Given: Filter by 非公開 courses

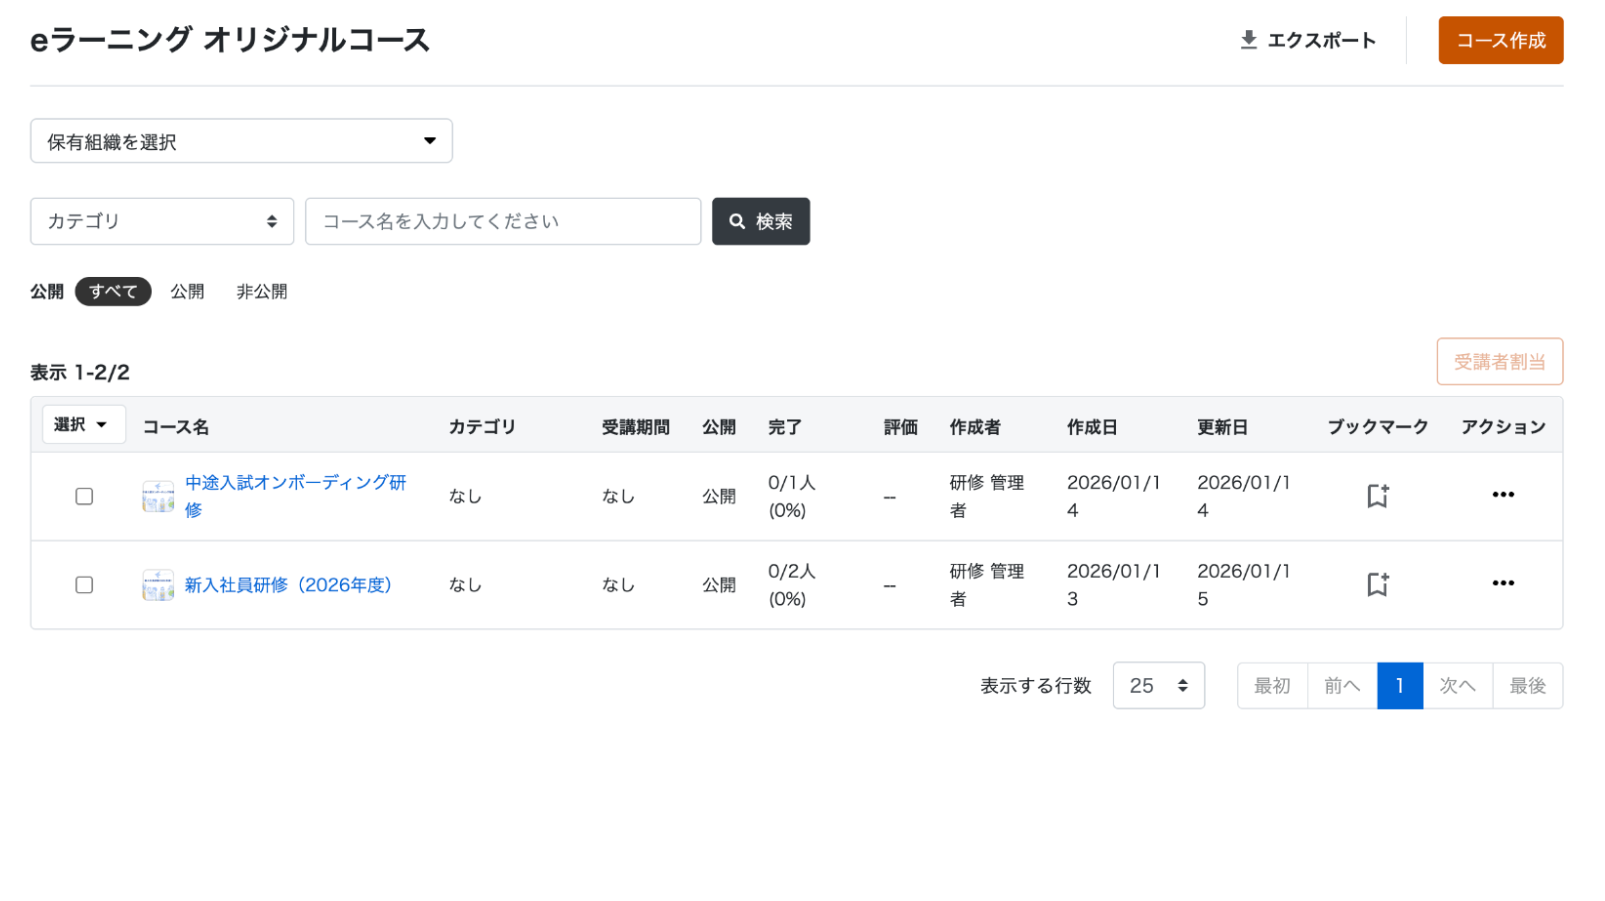Looking at the screenshot, I should pyautogui.click(x=262, y=291).
